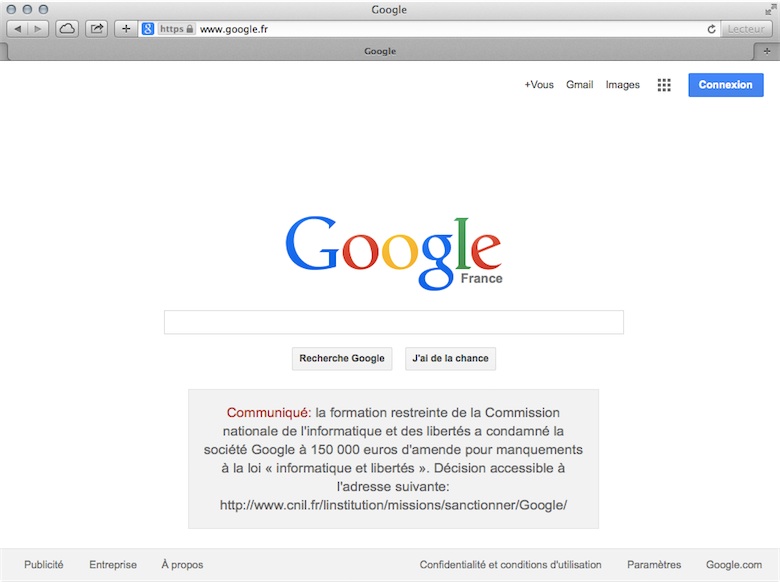This screenshot has height=582, width=780.
Task: Open the À propos footer link
Action: 182,565
